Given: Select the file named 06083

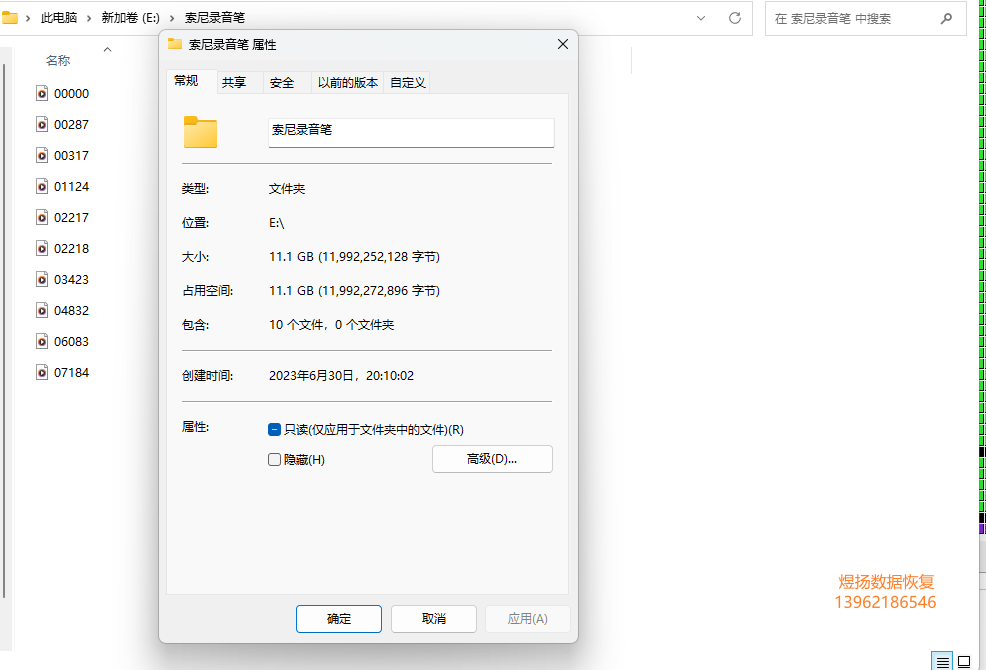Looking at the screenshot, I should pos(72,342).
